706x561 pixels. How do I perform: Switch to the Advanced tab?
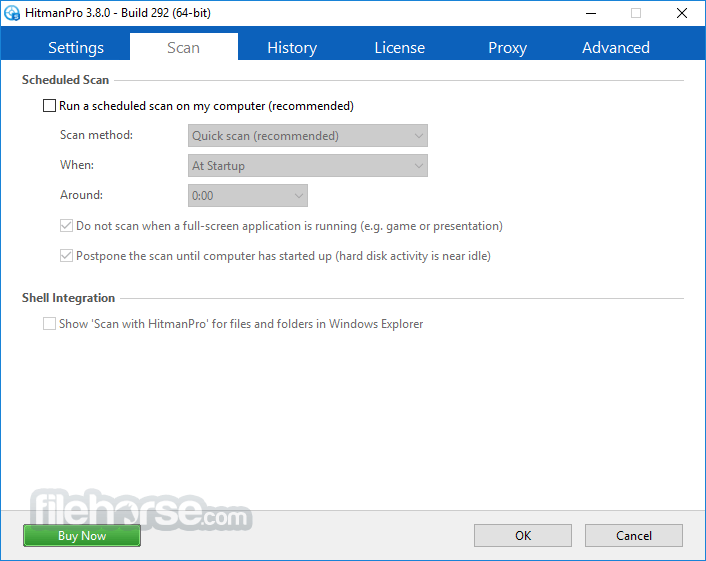click(x=615, y=48)
